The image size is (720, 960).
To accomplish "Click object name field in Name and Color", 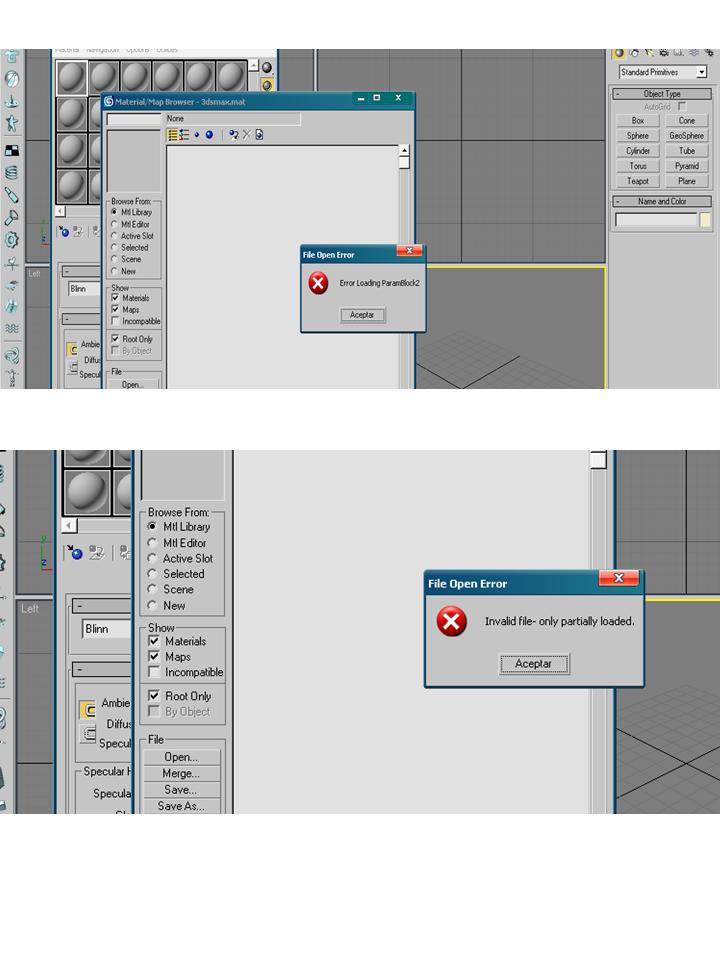I will point(656,220).
